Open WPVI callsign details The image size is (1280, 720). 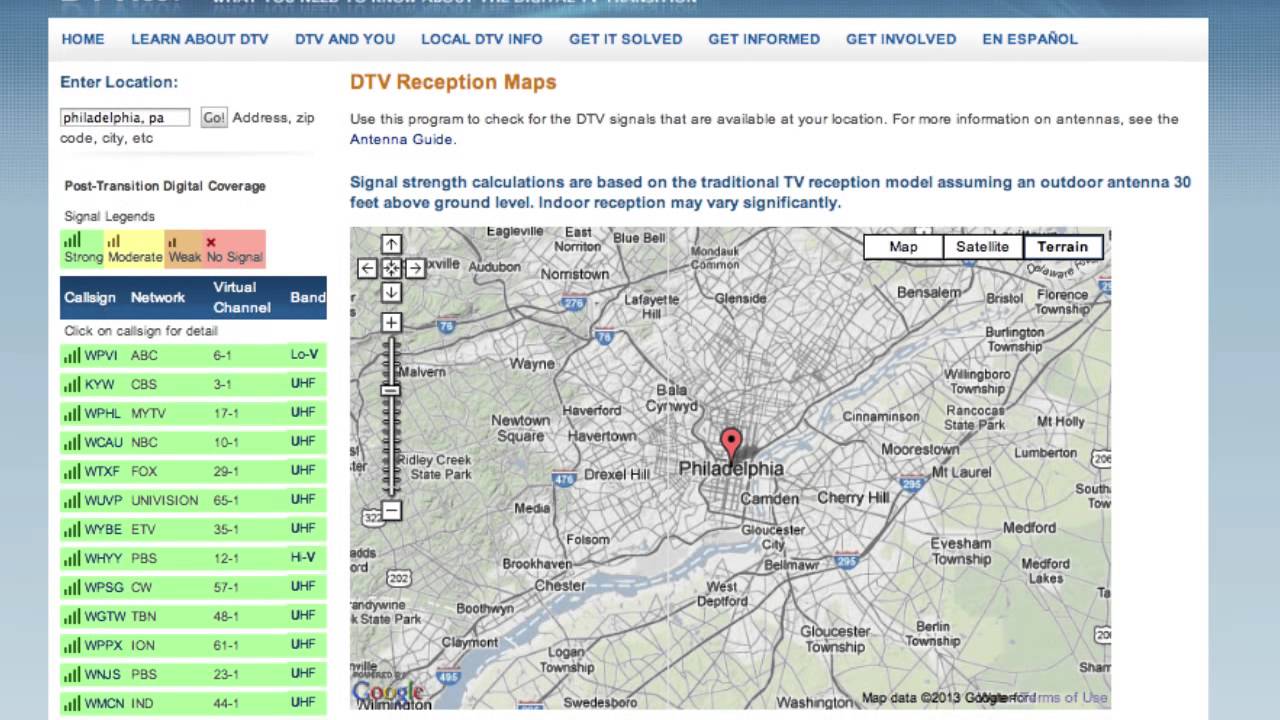pyautogui.click(x=101, y=355)
